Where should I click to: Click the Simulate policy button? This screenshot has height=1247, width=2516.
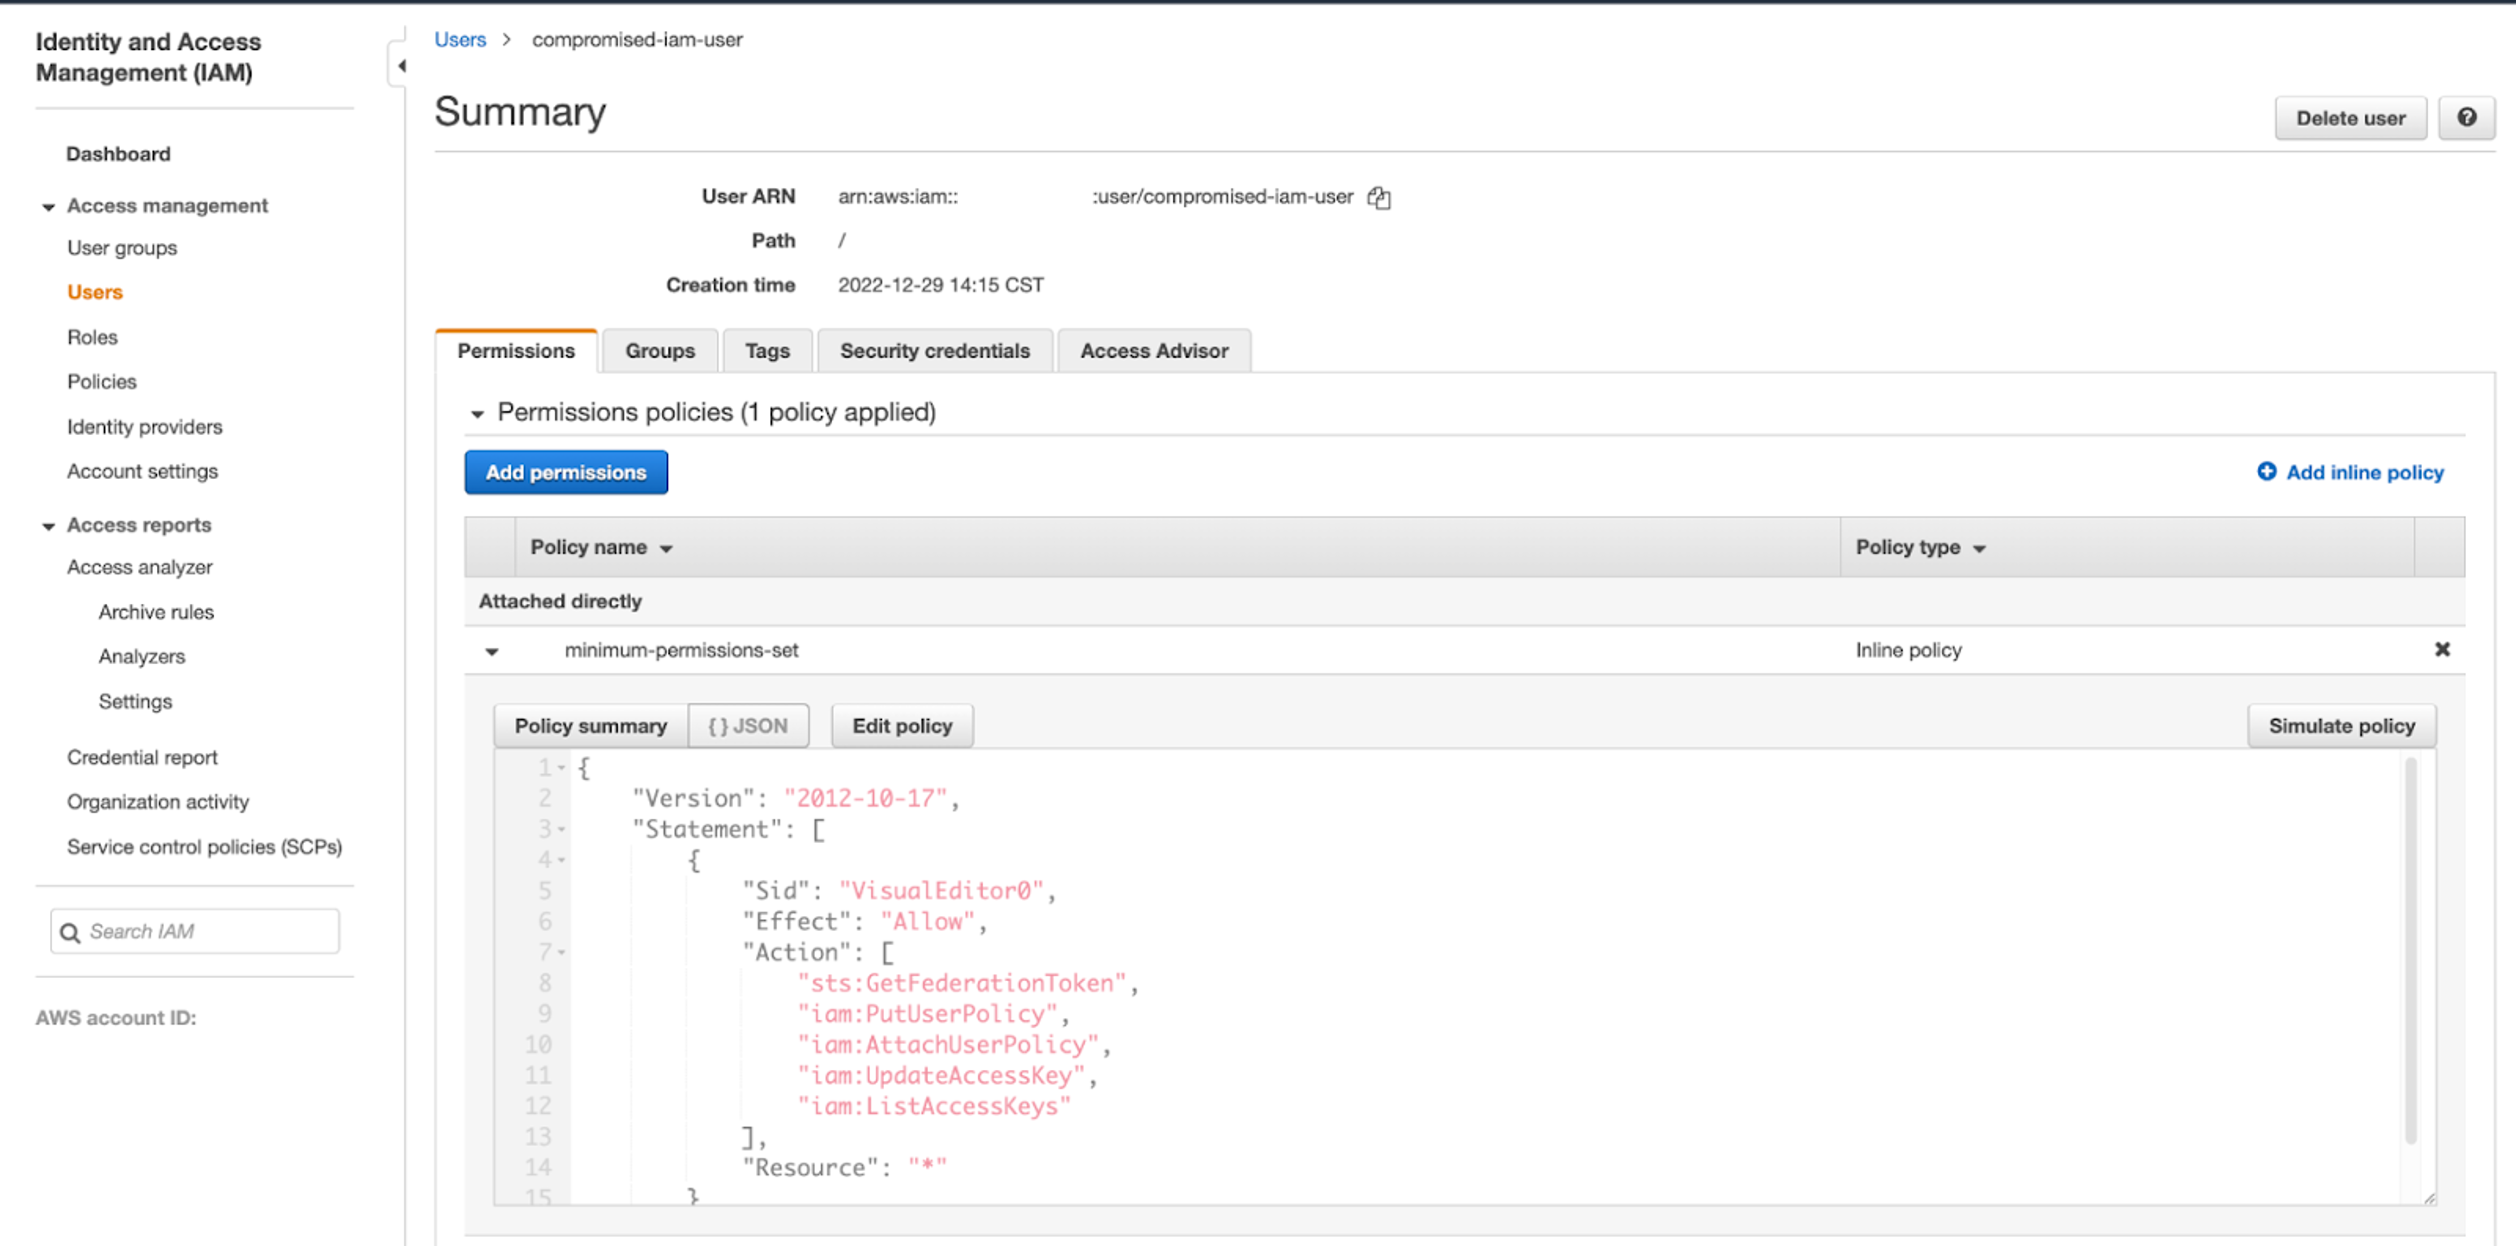pyautogui.click(x=2341, y=726)
